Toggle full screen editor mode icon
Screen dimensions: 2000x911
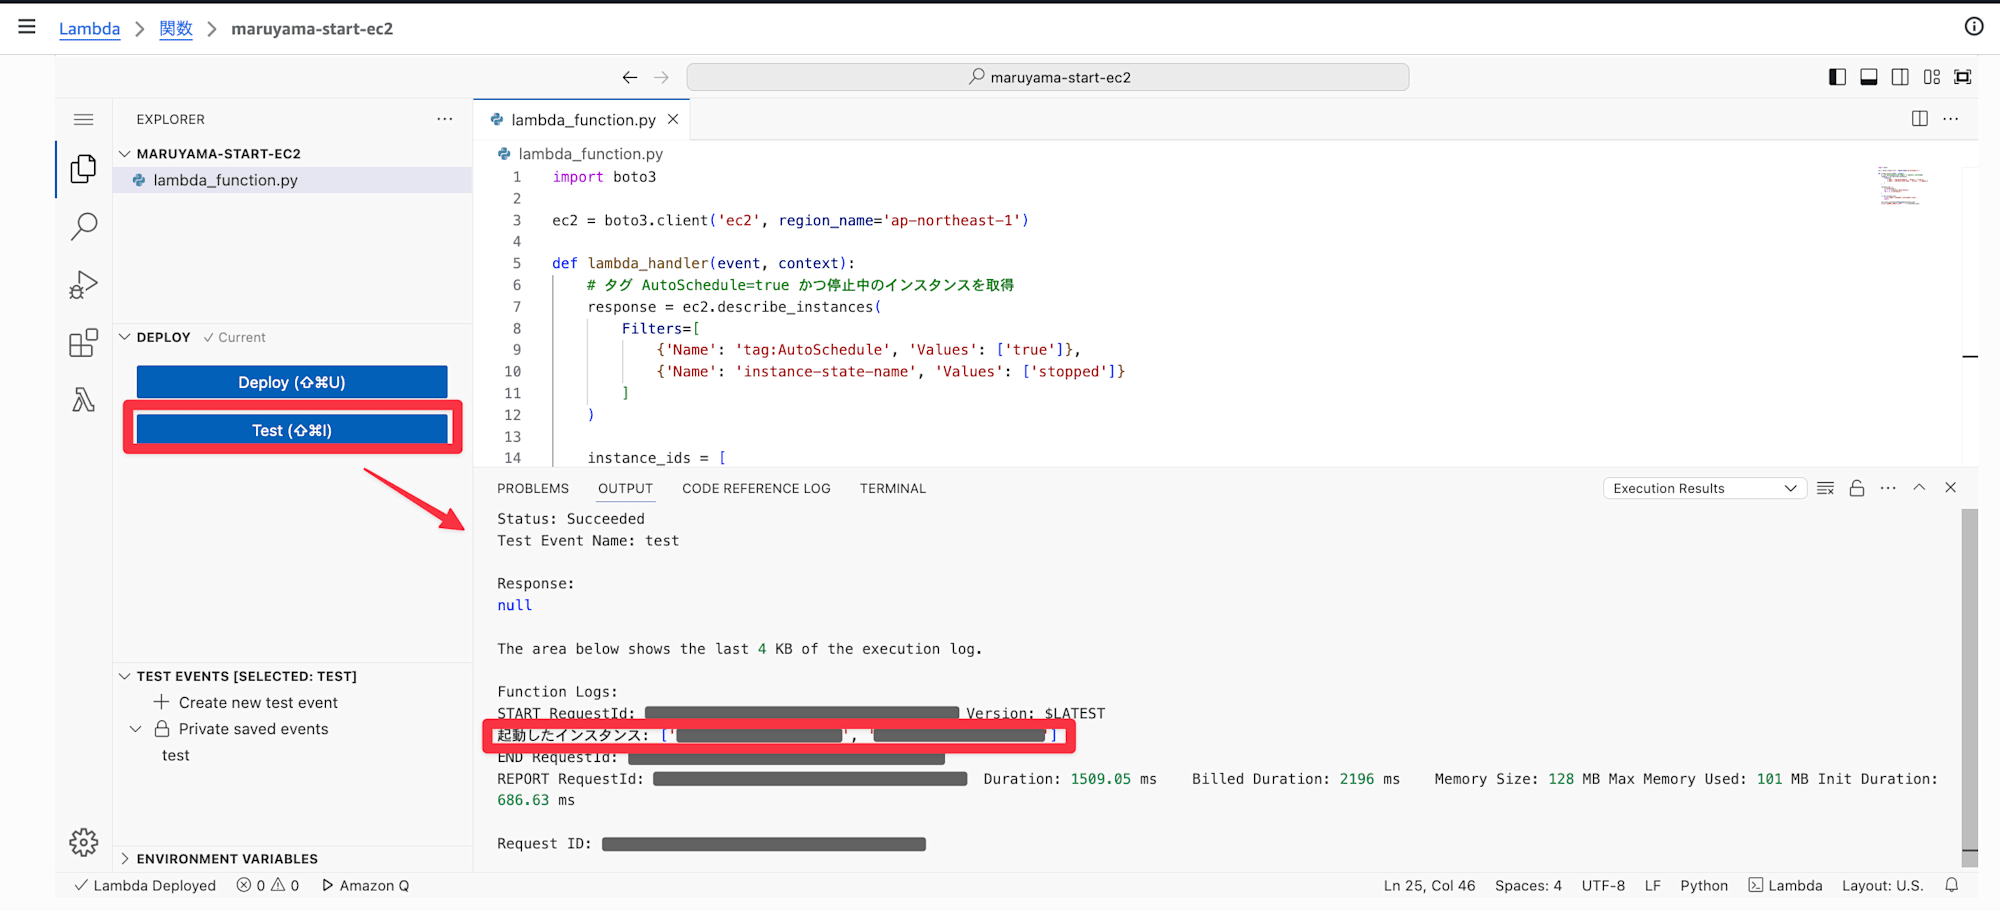[x=1963, y=77]
